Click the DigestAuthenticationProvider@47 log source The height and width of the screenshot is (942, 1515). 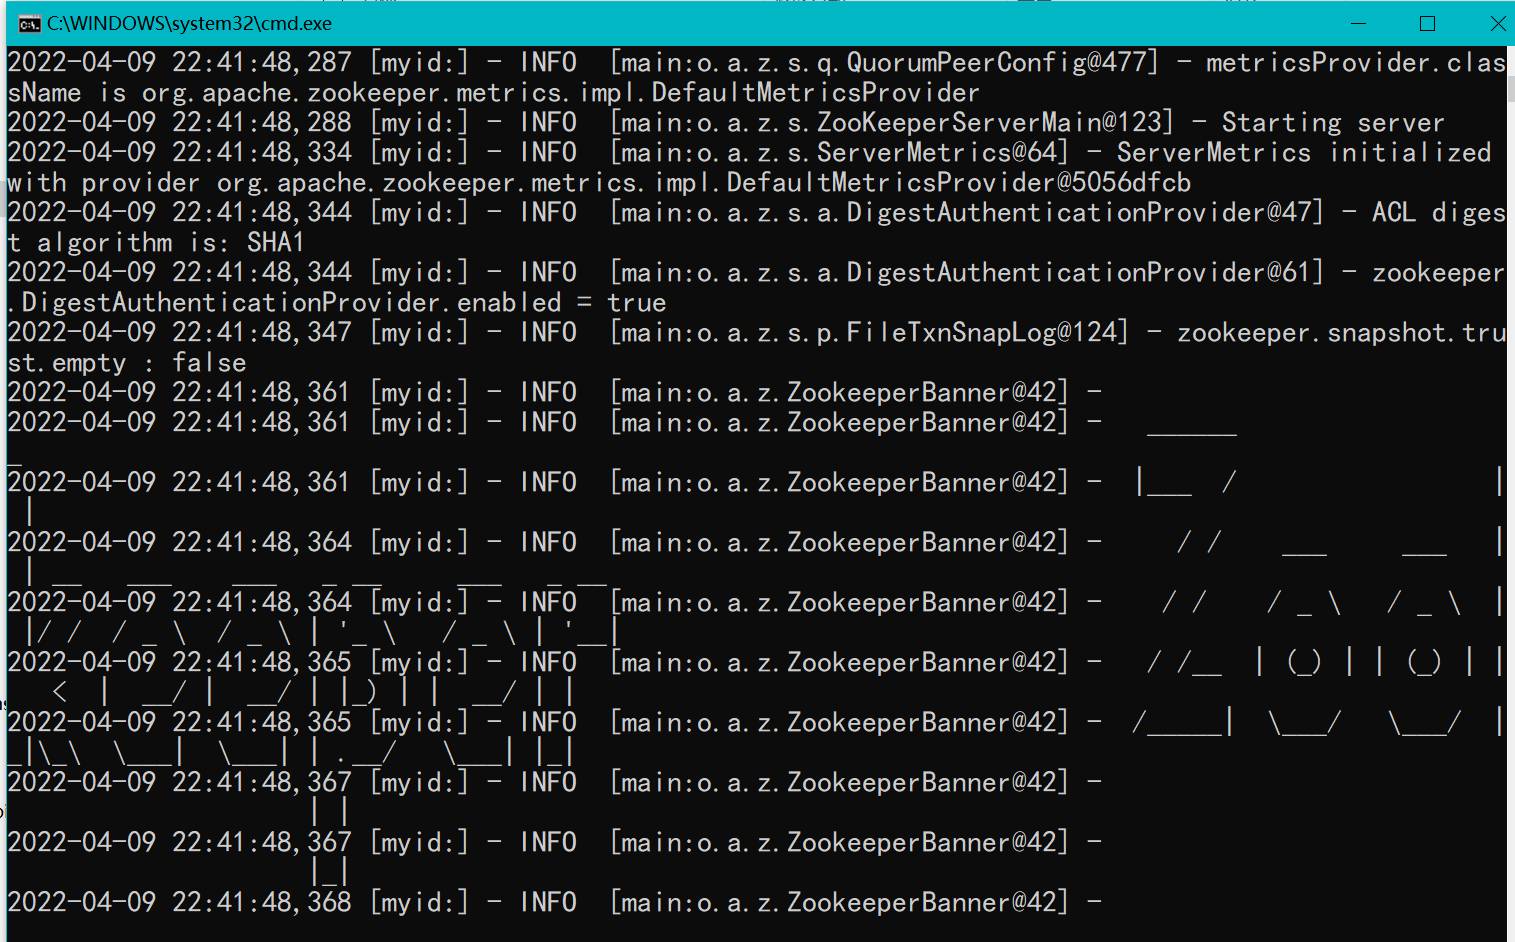pyautogui.click(x=1083, y=213)
